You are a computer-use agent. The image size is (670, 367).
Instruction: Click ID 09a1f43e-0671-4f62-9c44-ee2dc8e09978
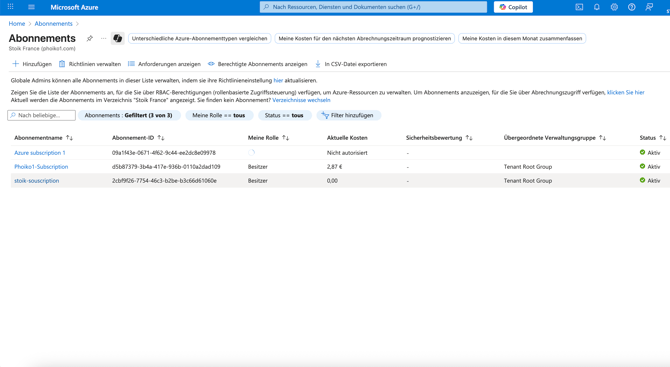[164, 153]
